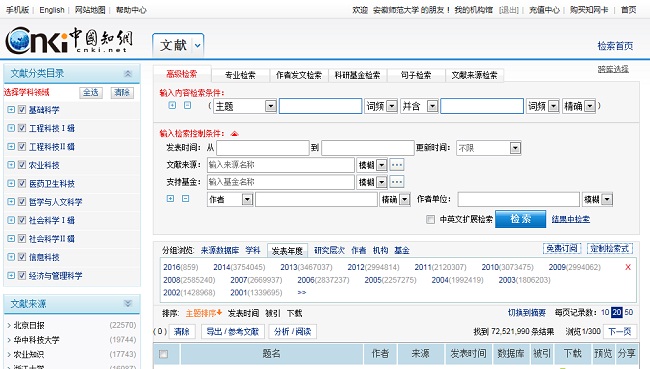Switch to the 科研基金检索 tab
This screenshot has height=369, width=650.
[x=357, y=75]
